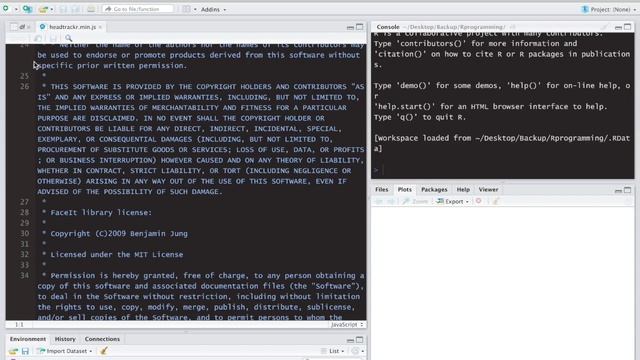Close the headtrackr.min.js tab
This screenshot has width=640, height=360.
pyautogui.click(x=100, y=27)
